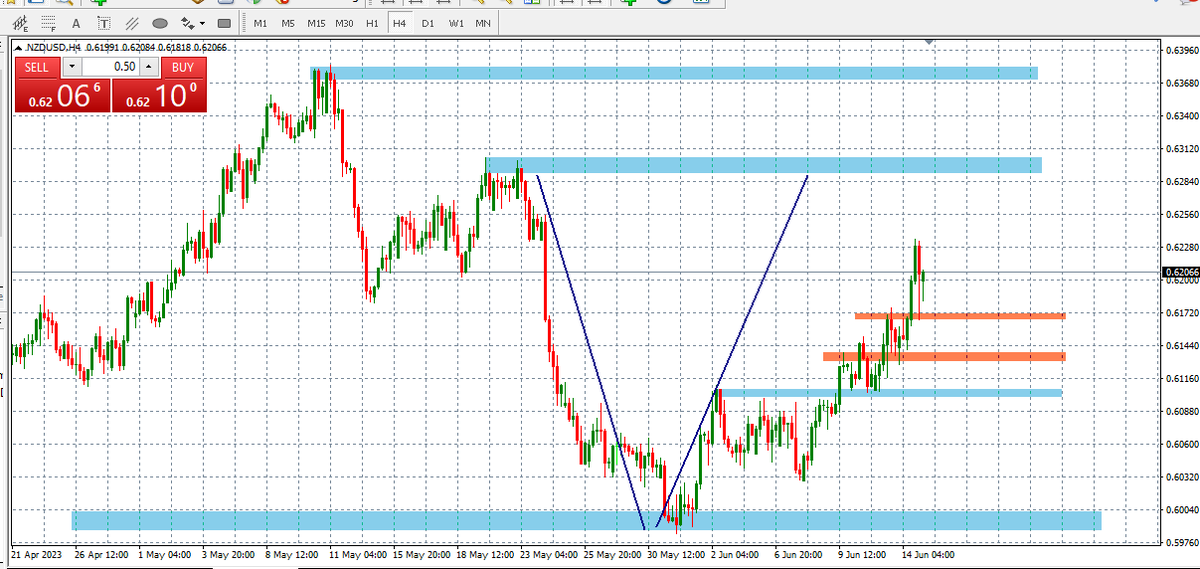
Task: Select the Arrows objects tool
Action: pos(187,23)
